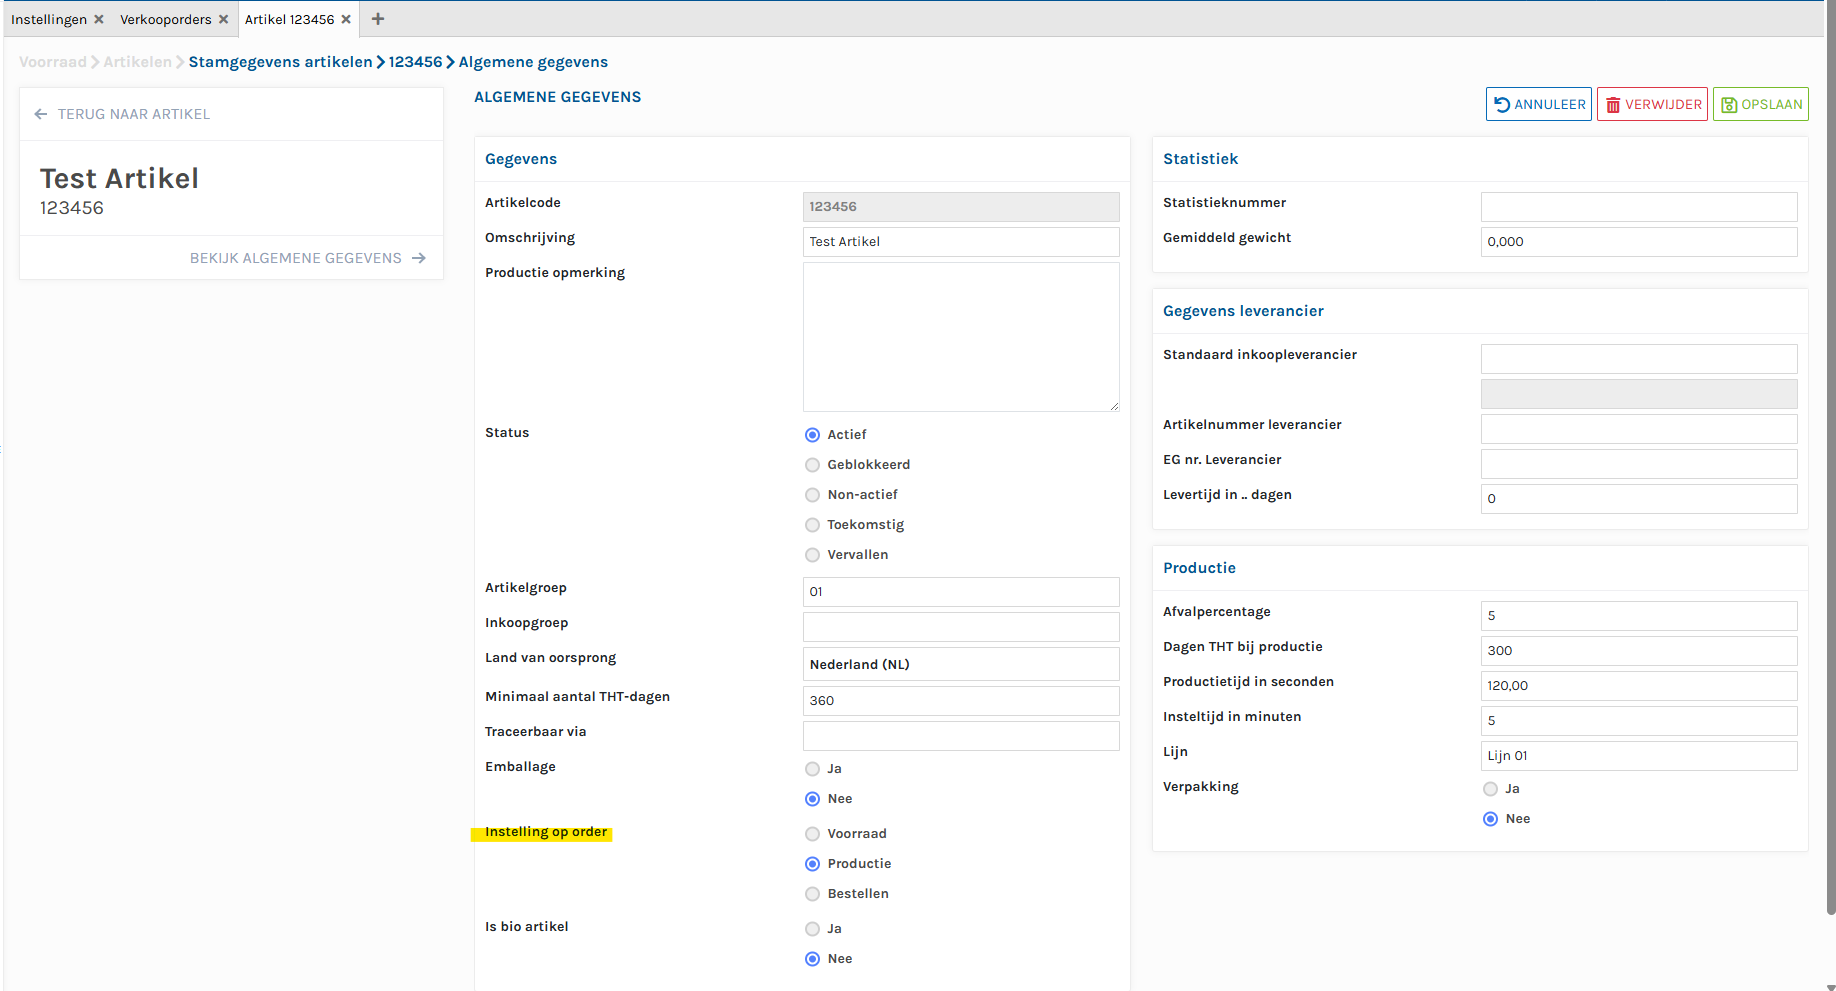The image size is (1836, 991).
Task: Close the Instellingen tab
Action: [99, 19]
